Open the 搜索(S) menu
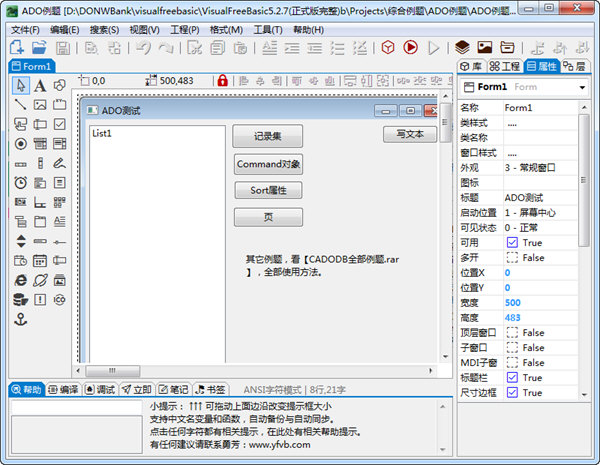This screenshot has width=600, height=465. coord(104,30)
